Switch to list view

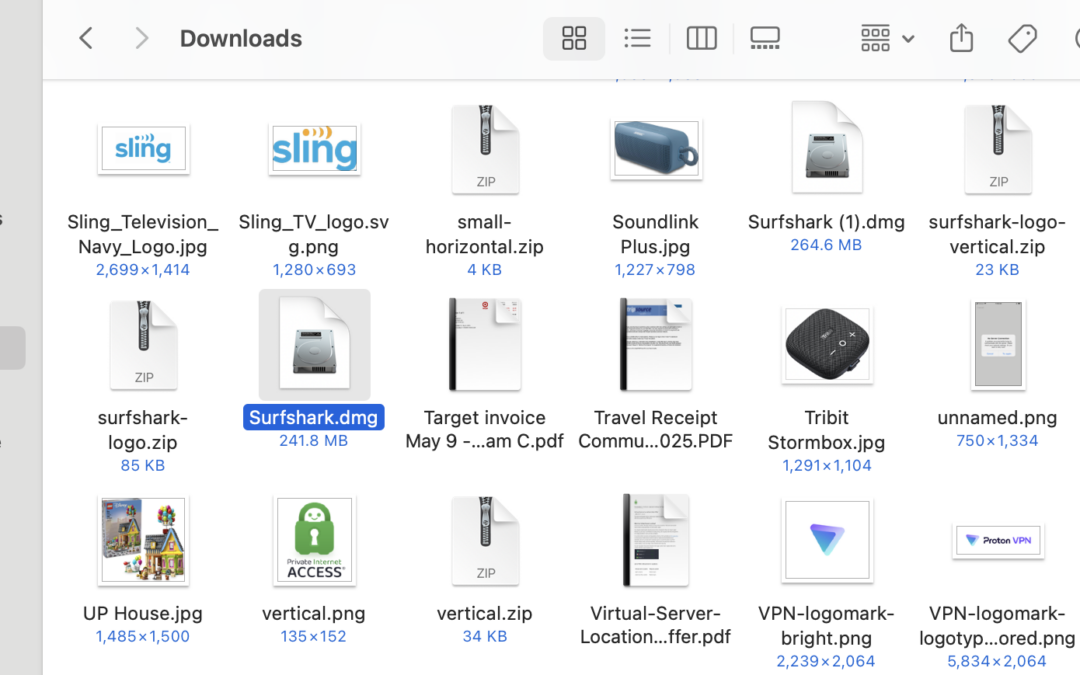637,38
